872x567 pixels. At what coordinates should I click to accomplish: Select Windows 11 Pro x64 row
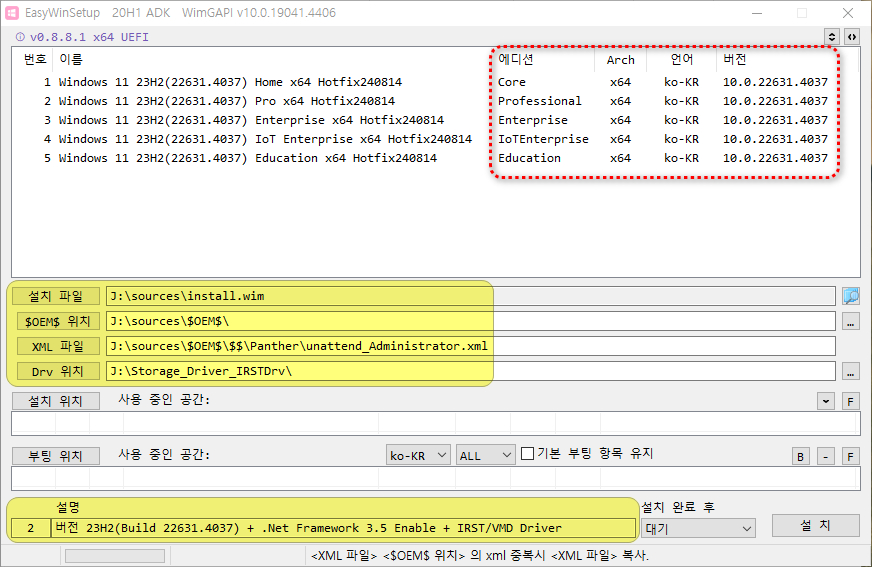[x=435, y=101]
